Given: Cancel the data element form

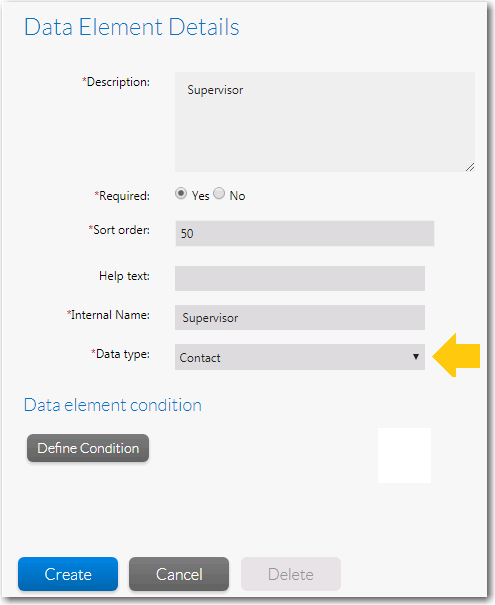Looking at the screenshot, I should click(179, 574).
